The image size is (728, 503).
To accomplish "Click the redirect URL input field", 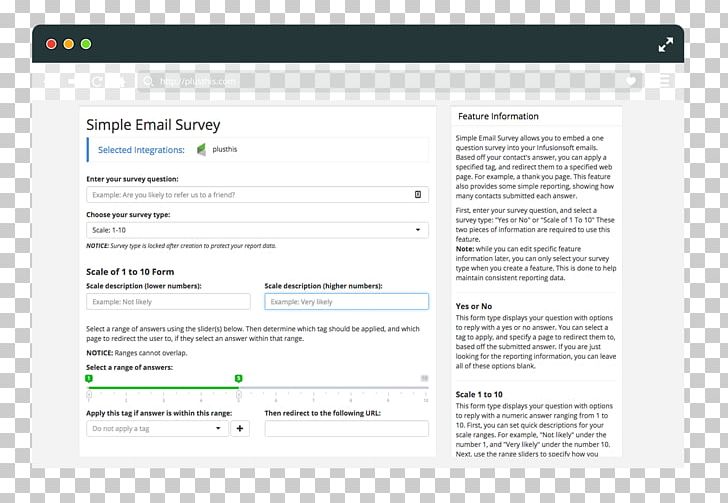I will [x=346, y=428].
